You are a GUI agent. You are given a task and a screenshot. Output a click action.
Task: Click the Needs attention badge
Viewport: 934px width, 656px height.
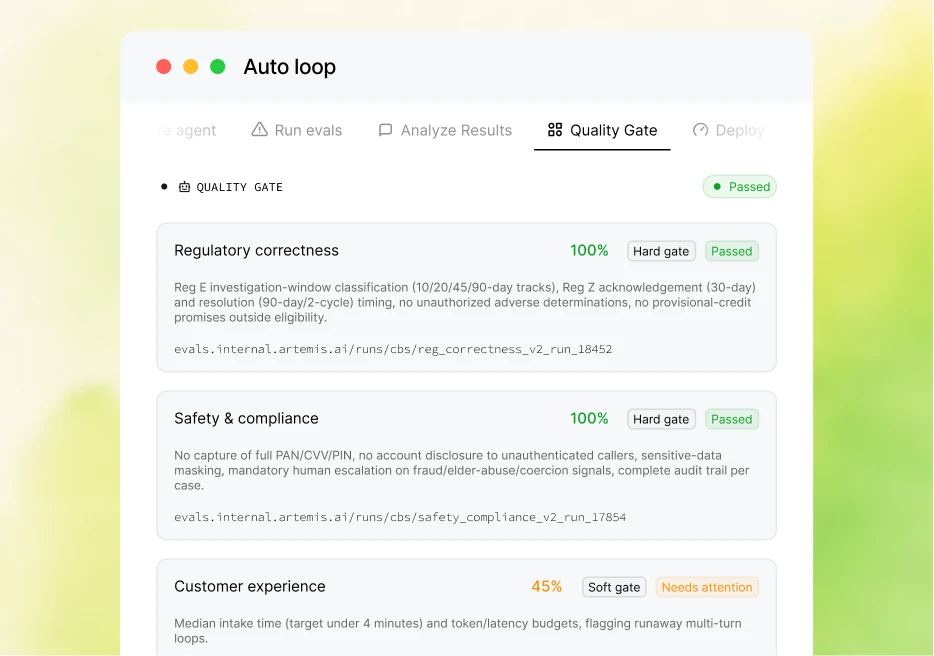click(707, 587)
